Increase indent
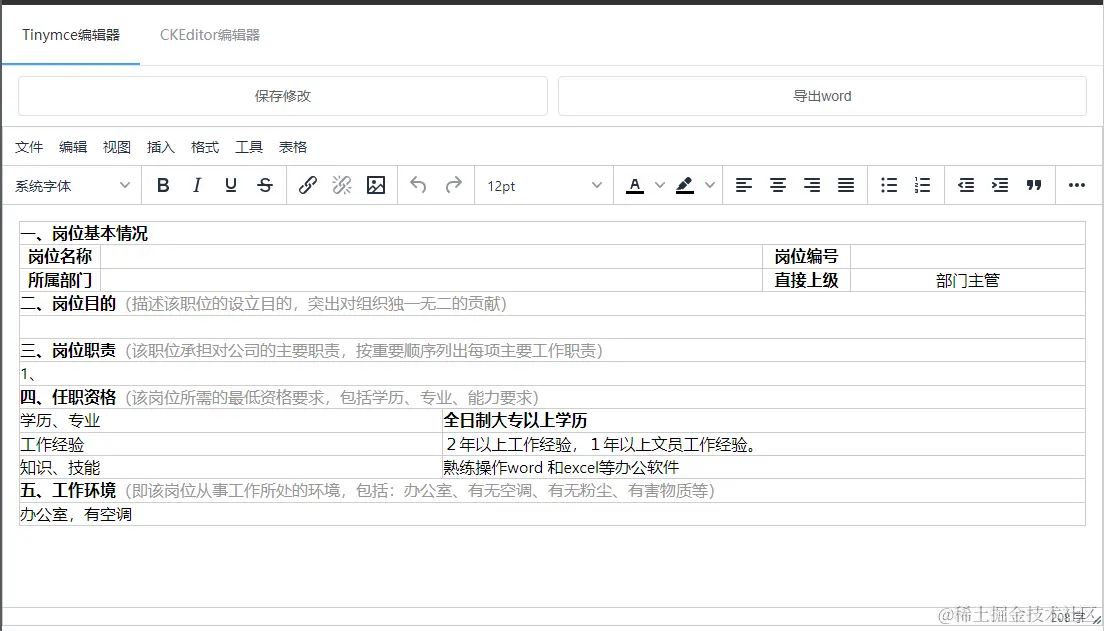This screenshot has width=1104, height=631. [x=1000, y=186]
